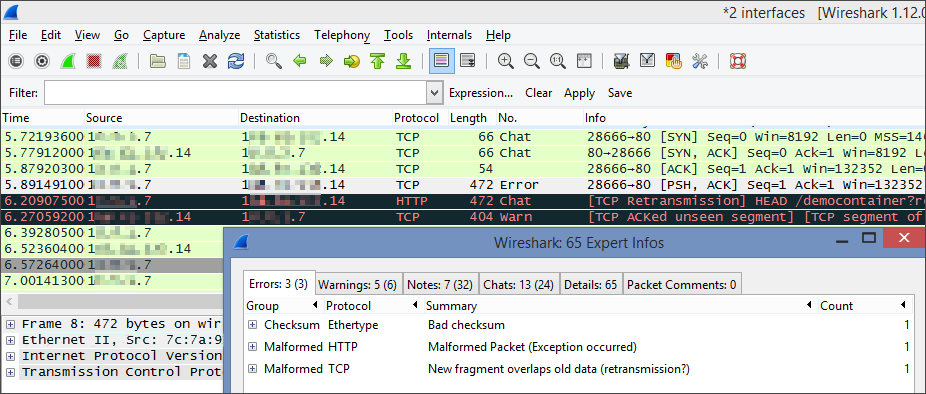Expand the Transmission Control Protocol tree
Screen dimensions: 926x394
click(x=11, y=372)
